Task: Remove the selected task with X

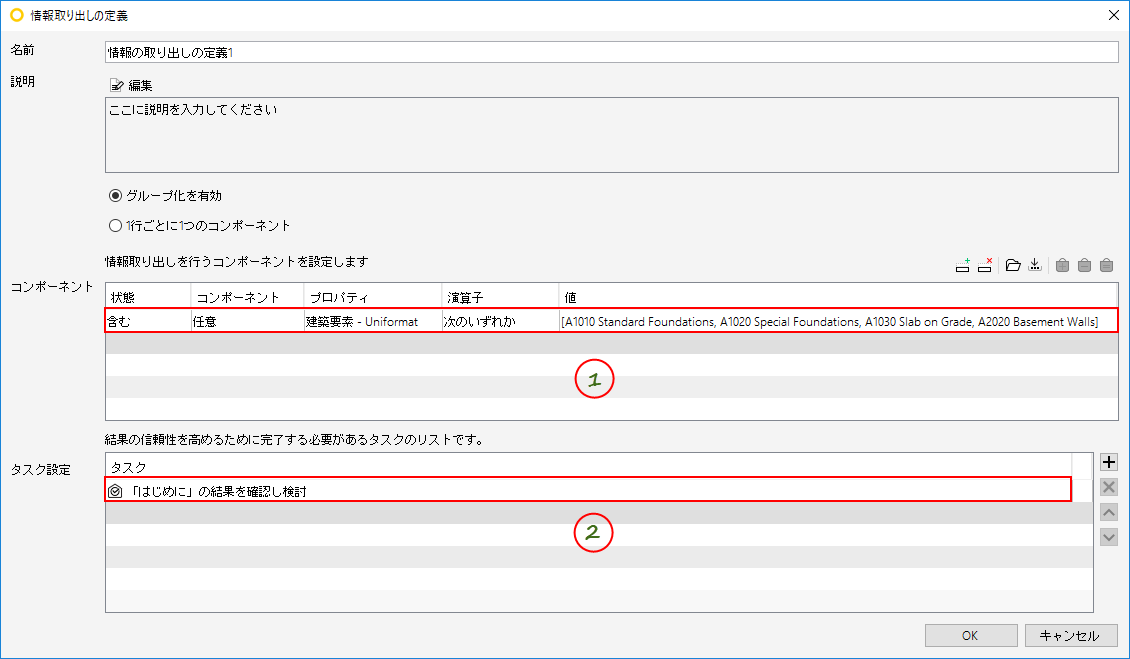Action: click(1108, 487)
